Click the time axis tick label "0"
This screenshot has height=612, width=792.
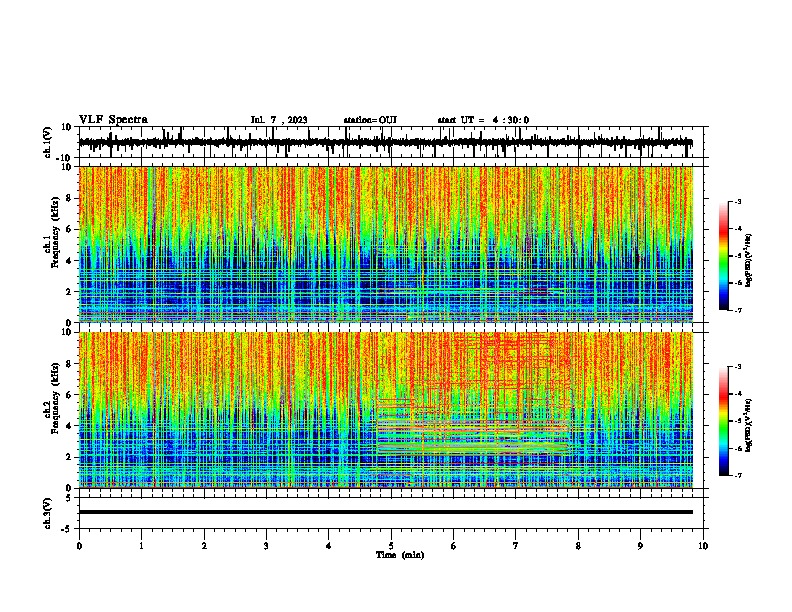[x=79, y=546]
